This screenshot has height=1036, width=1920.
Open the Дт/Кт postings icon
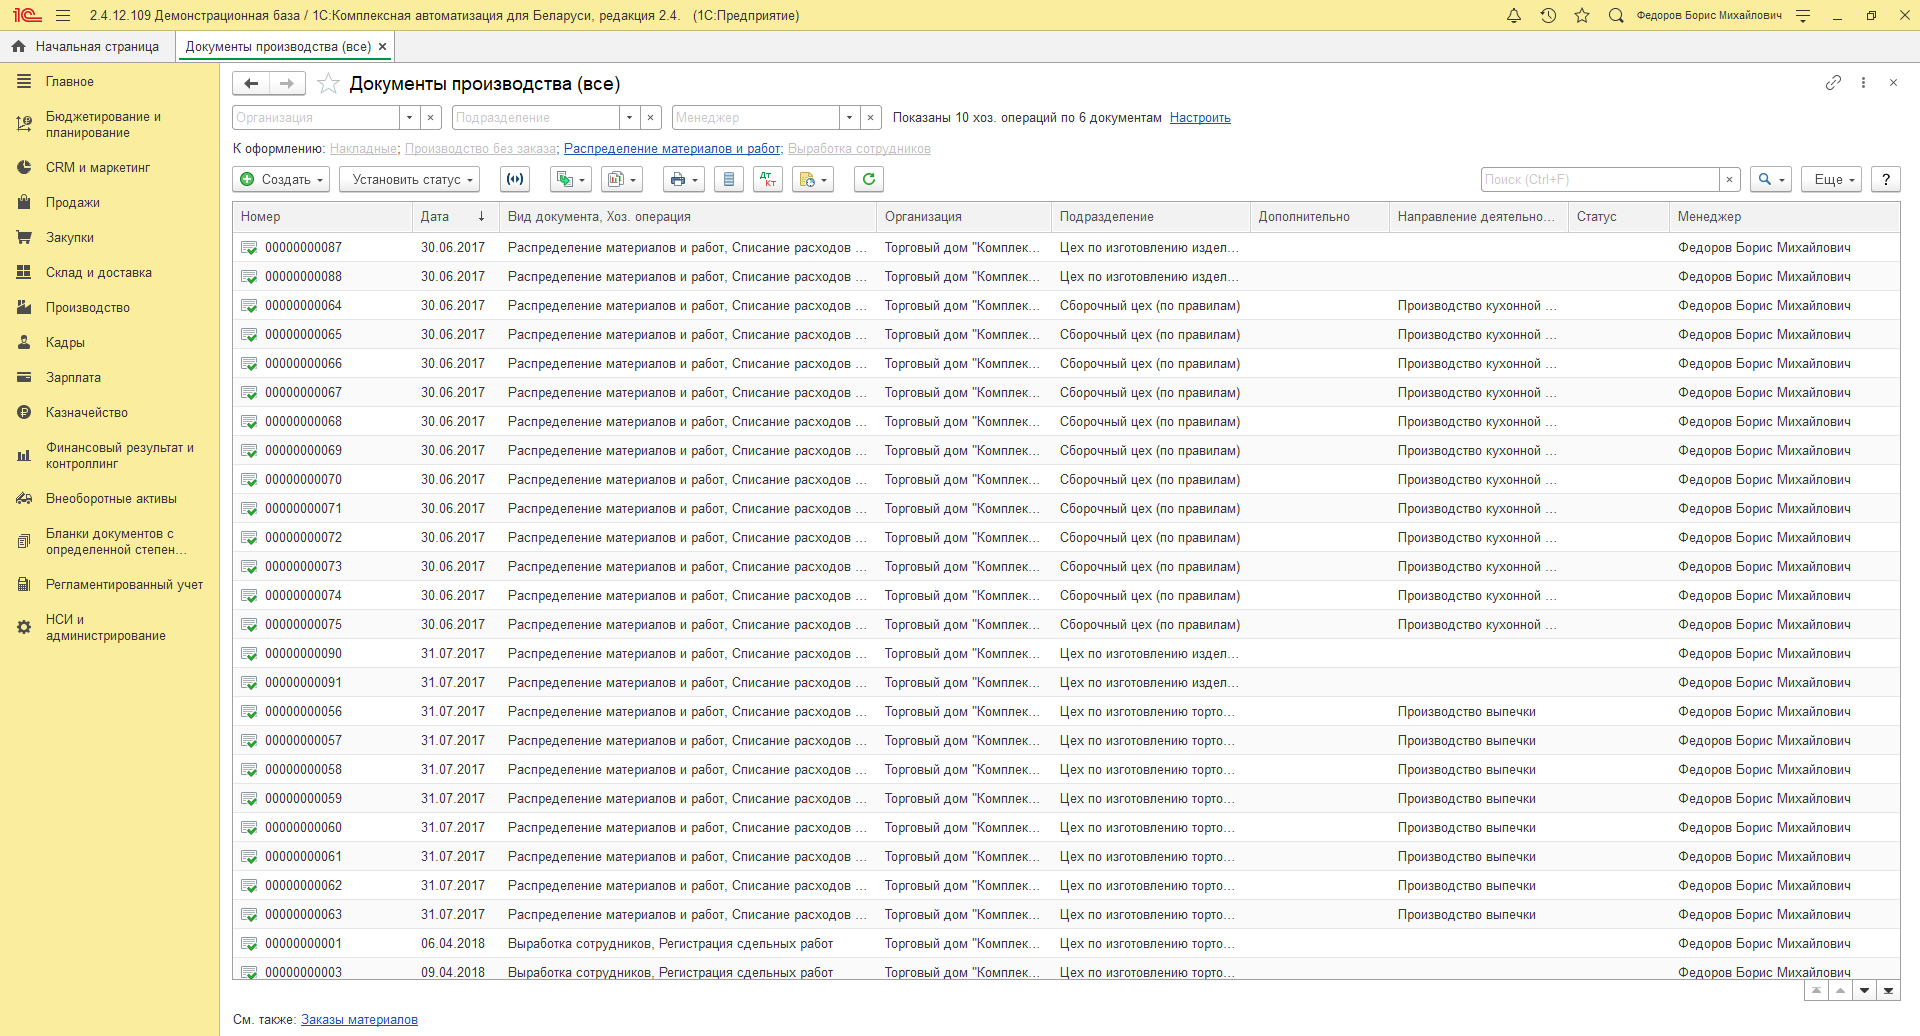(x=767, y=179)
